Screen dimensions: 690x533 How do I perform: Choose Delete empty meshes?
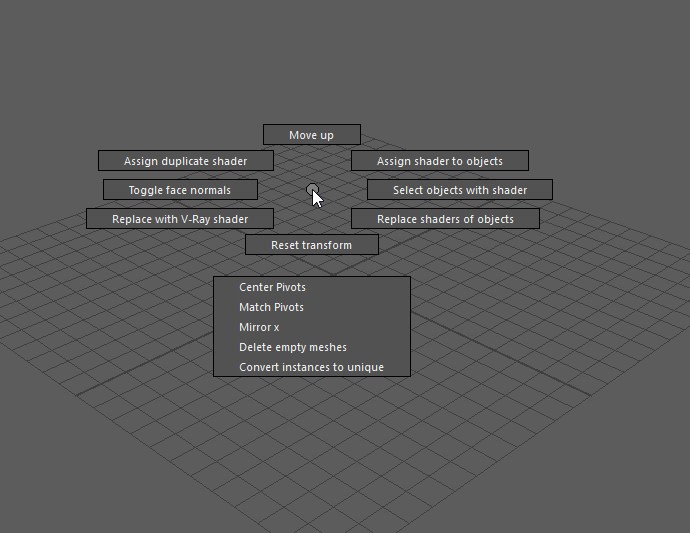coord(312,347)
